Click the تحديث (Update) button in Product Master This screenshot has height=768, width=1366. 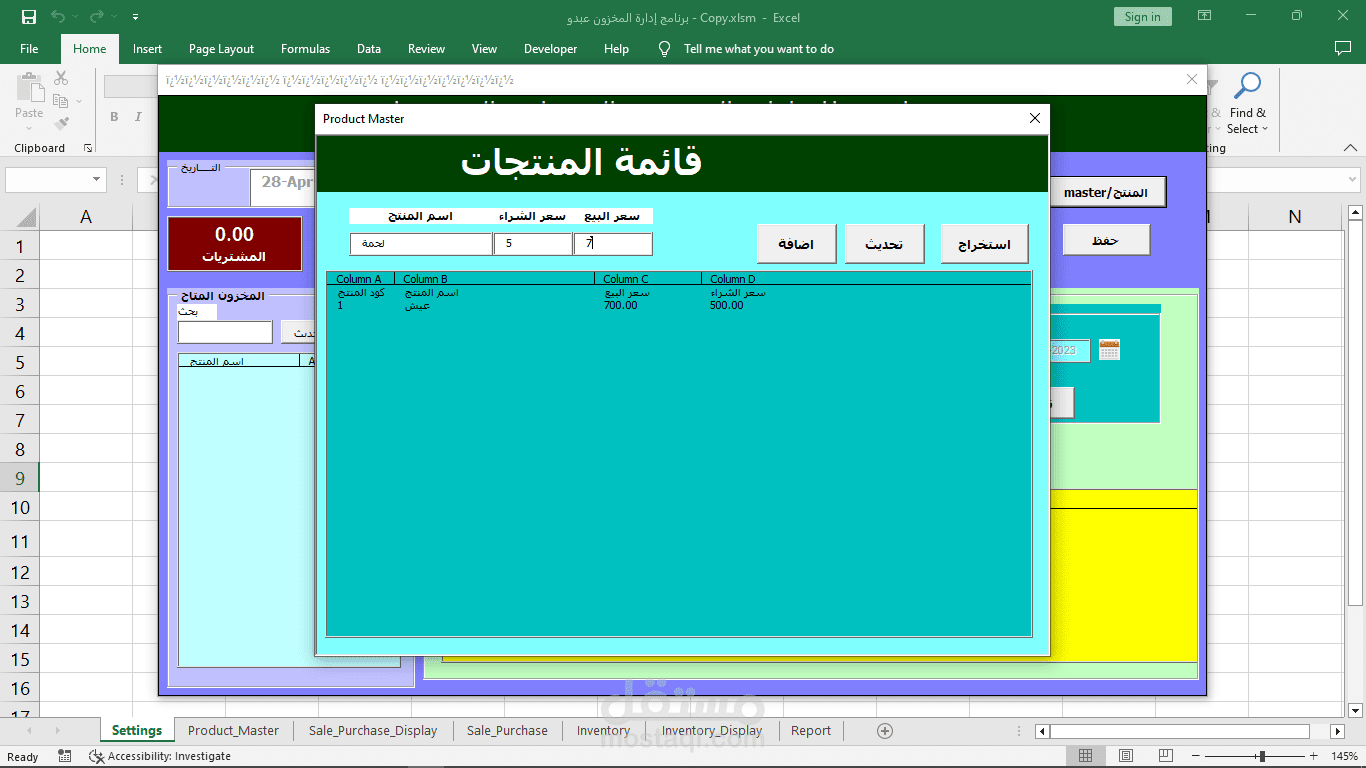coord(884,244)
